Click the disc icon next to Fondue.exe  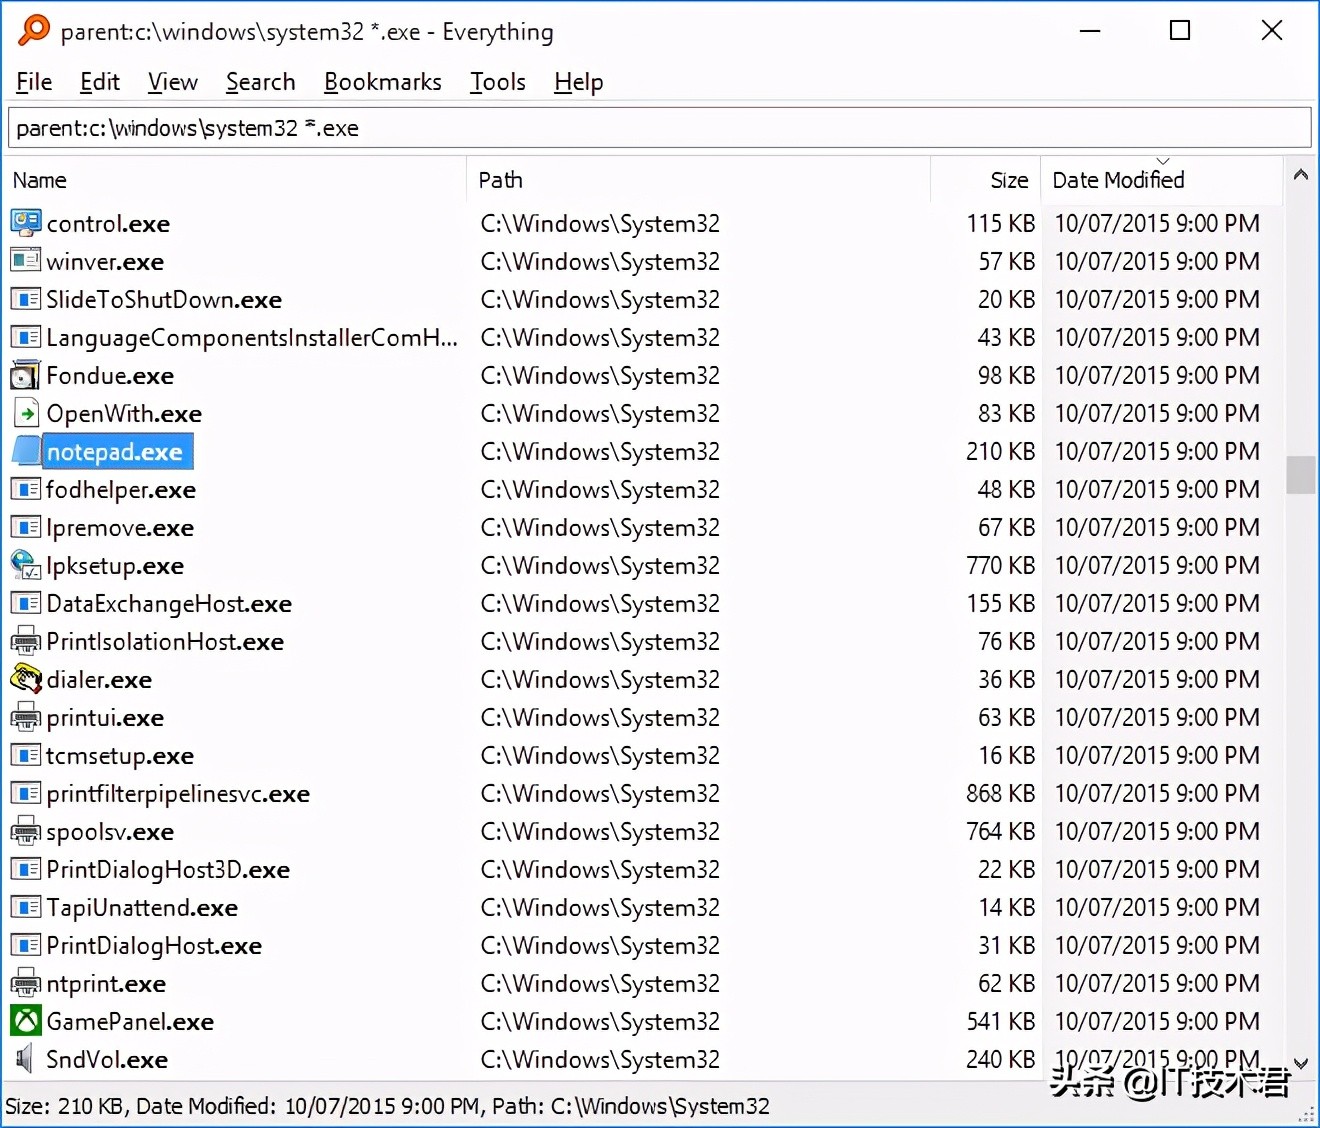coord(25,375)
